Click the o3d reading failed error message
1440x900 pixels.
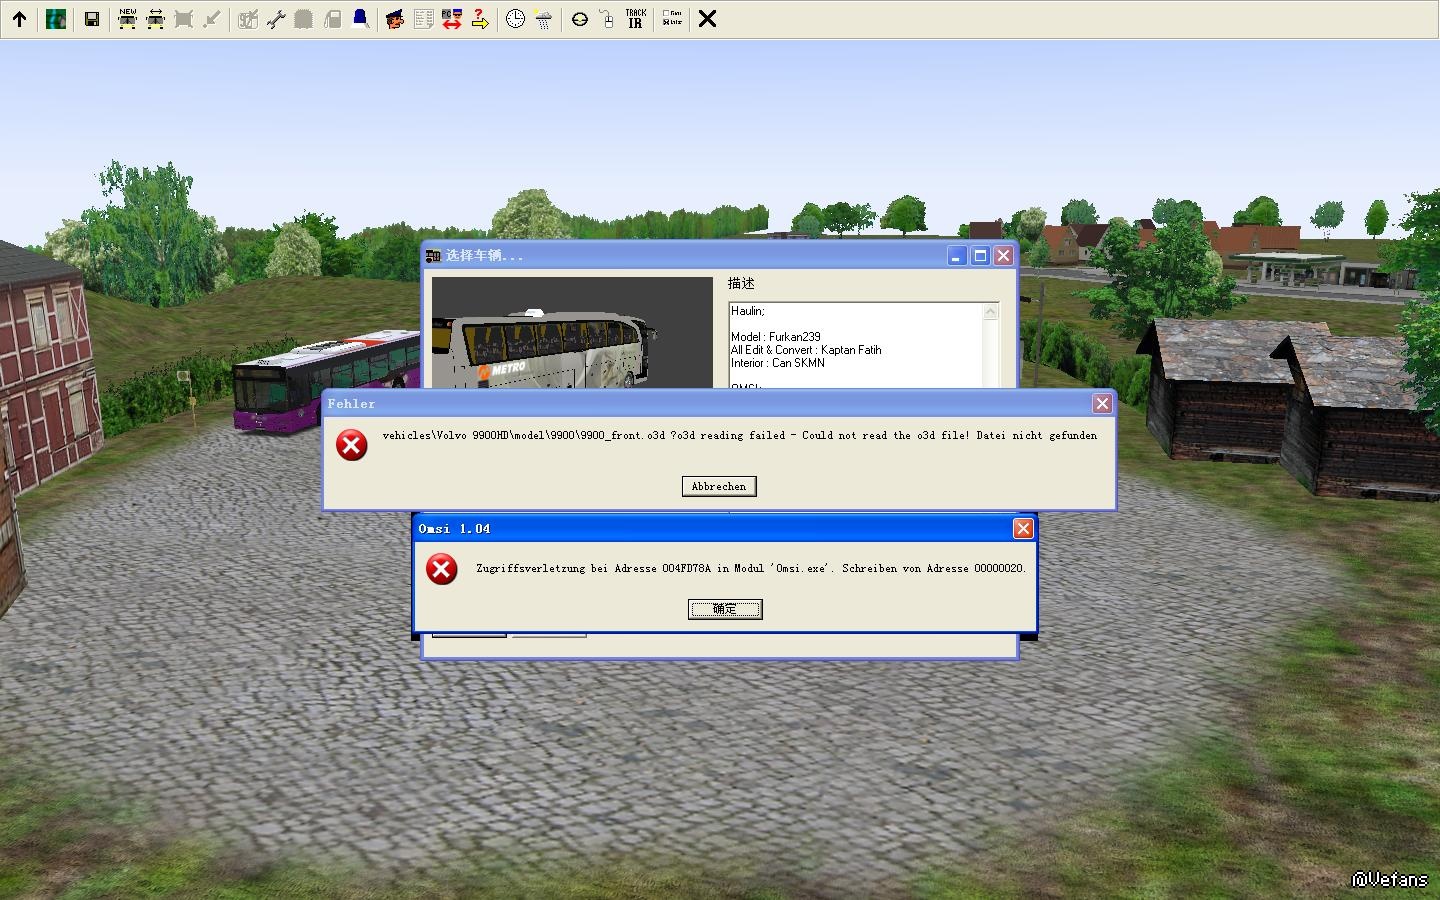[740, 436]
